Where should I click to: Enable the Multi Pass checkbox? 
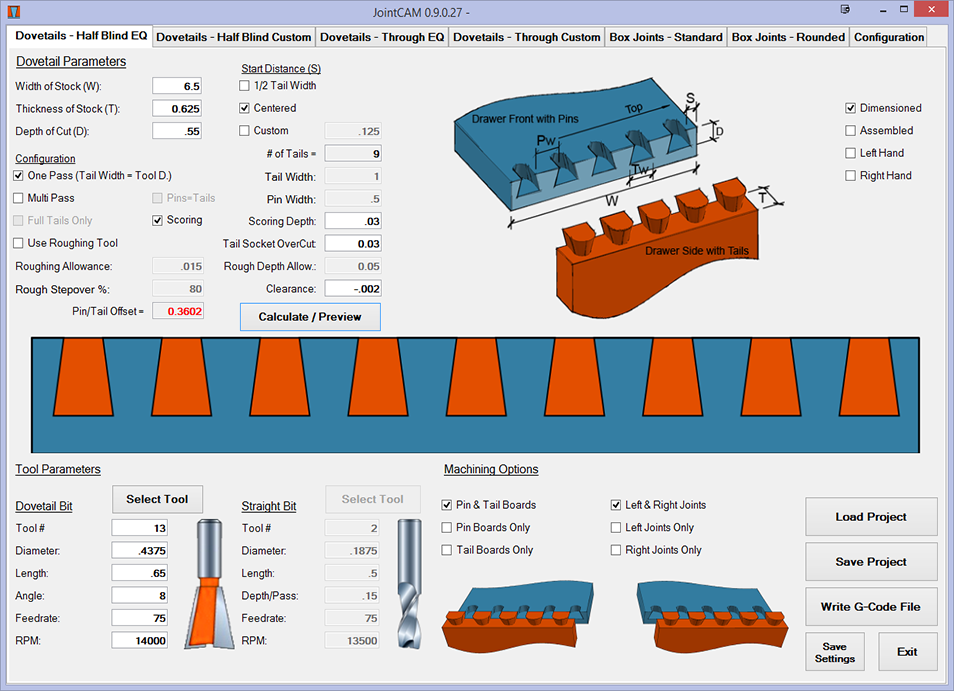click(x=19, y=198)
